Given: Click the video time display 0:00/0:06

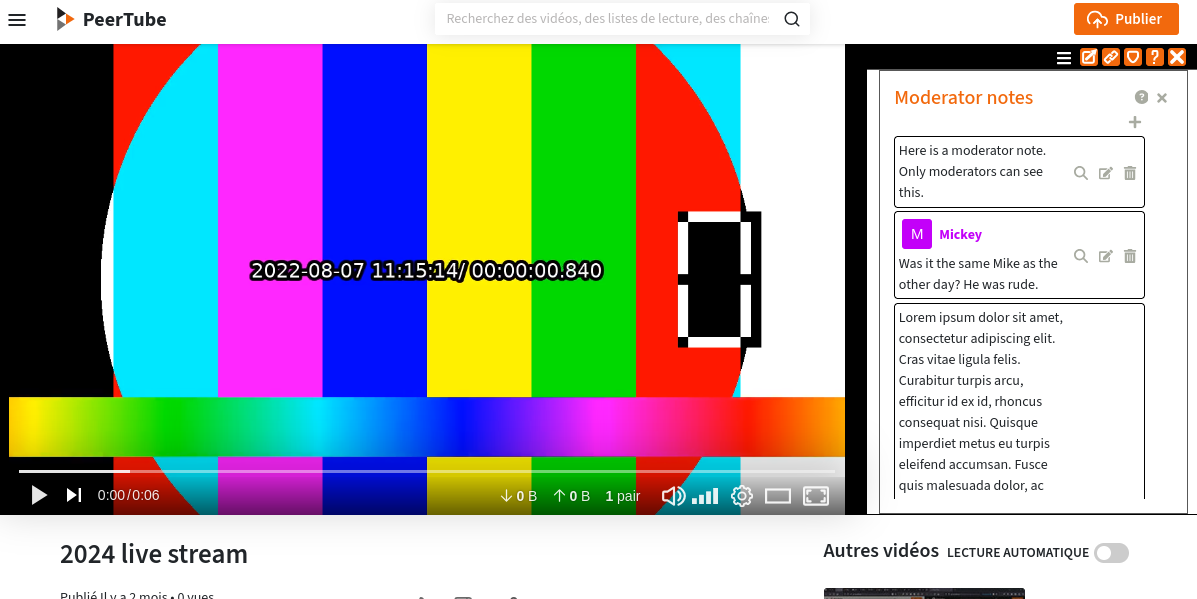Looking at the screenshot, I should pyautogui.click(x=128, y=495).
